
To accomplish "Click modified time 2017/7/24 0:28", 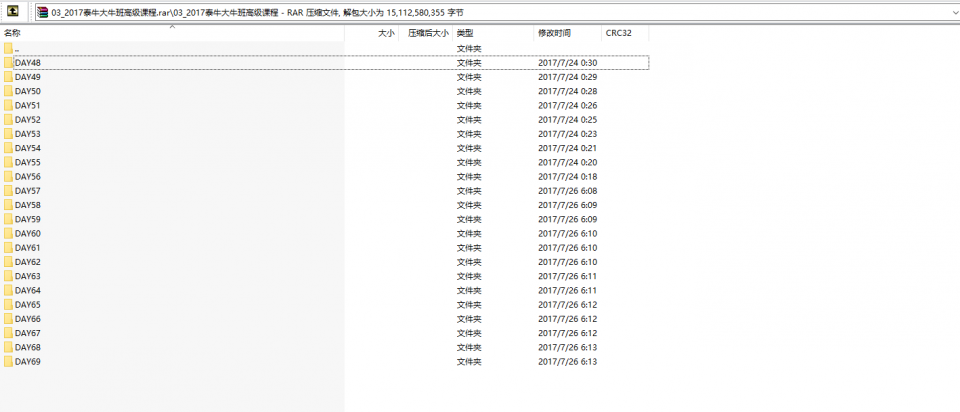I will tap(568, 91).
